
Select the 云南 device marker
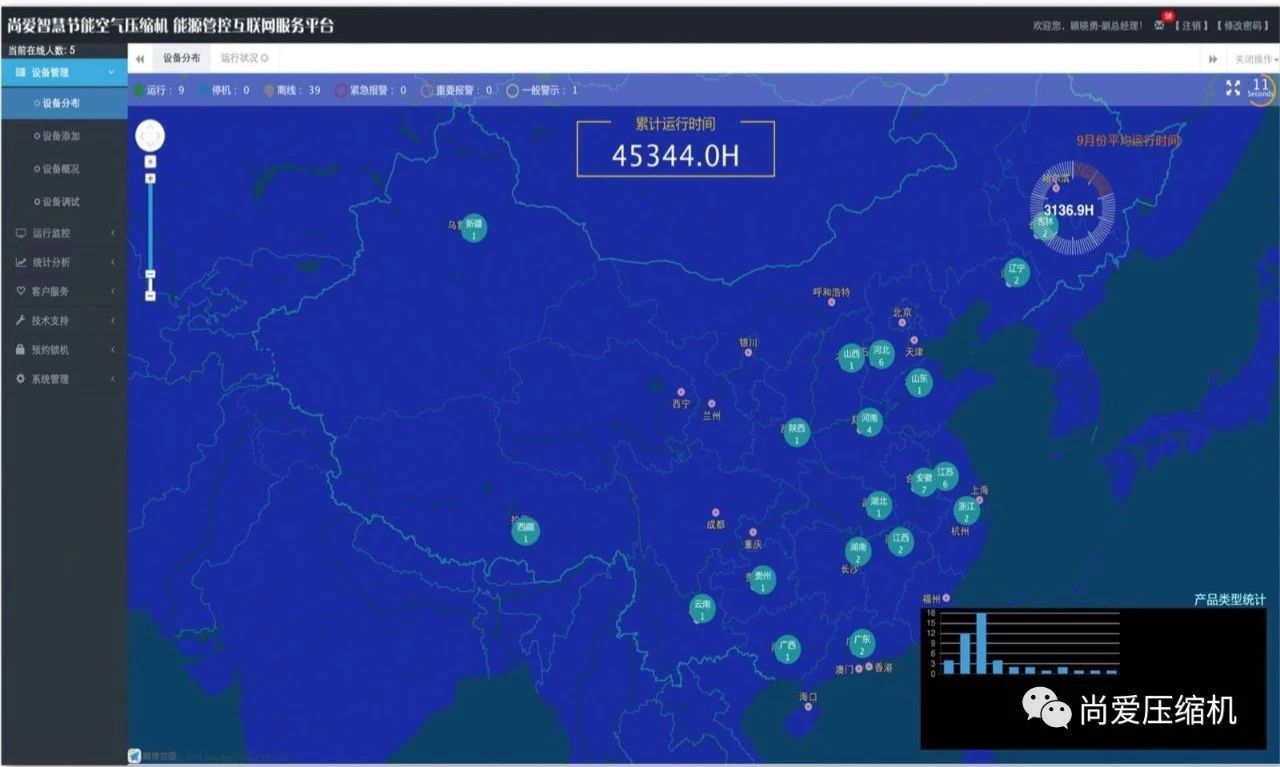[702, 609]
